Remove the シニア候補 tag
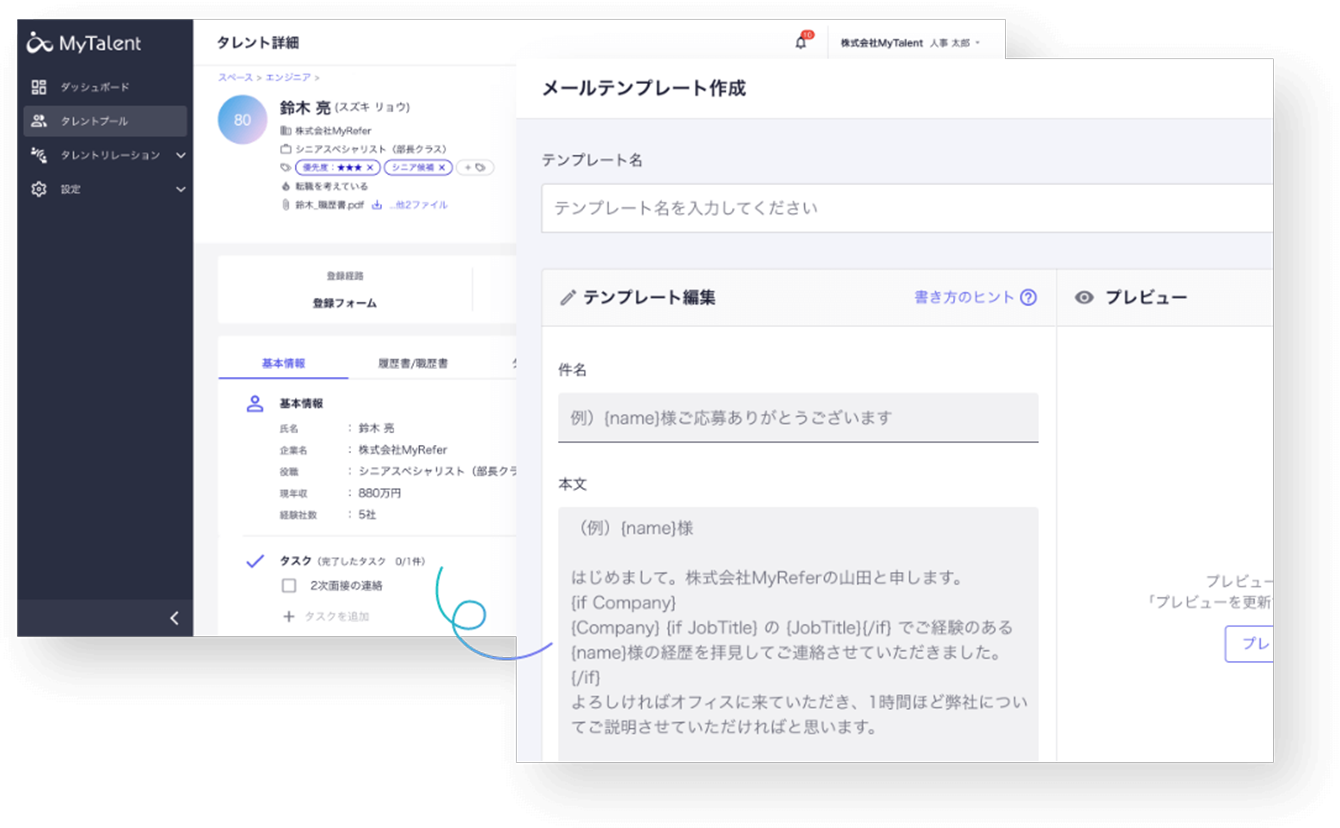 tap(442, 168)
